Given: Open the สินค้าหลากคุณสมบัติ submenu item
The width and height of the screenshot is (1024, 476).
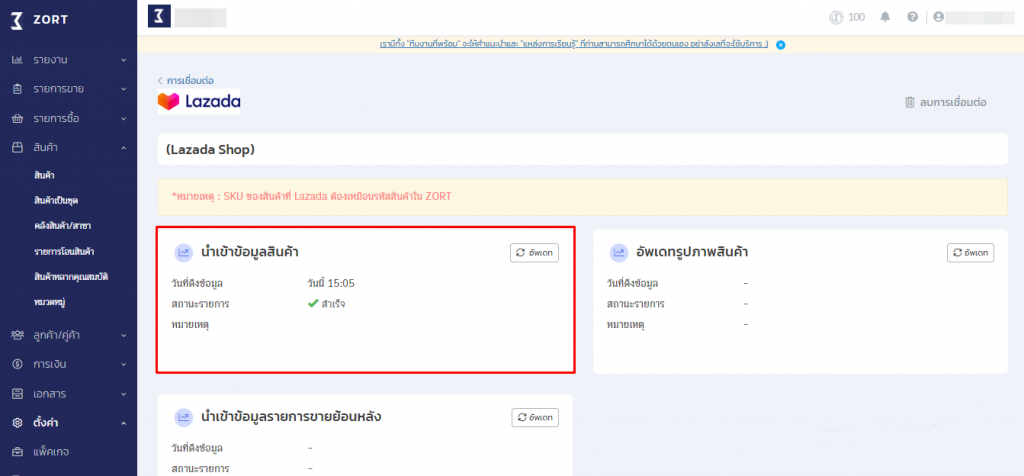Looking at the screenshot, I should (71, 277).
